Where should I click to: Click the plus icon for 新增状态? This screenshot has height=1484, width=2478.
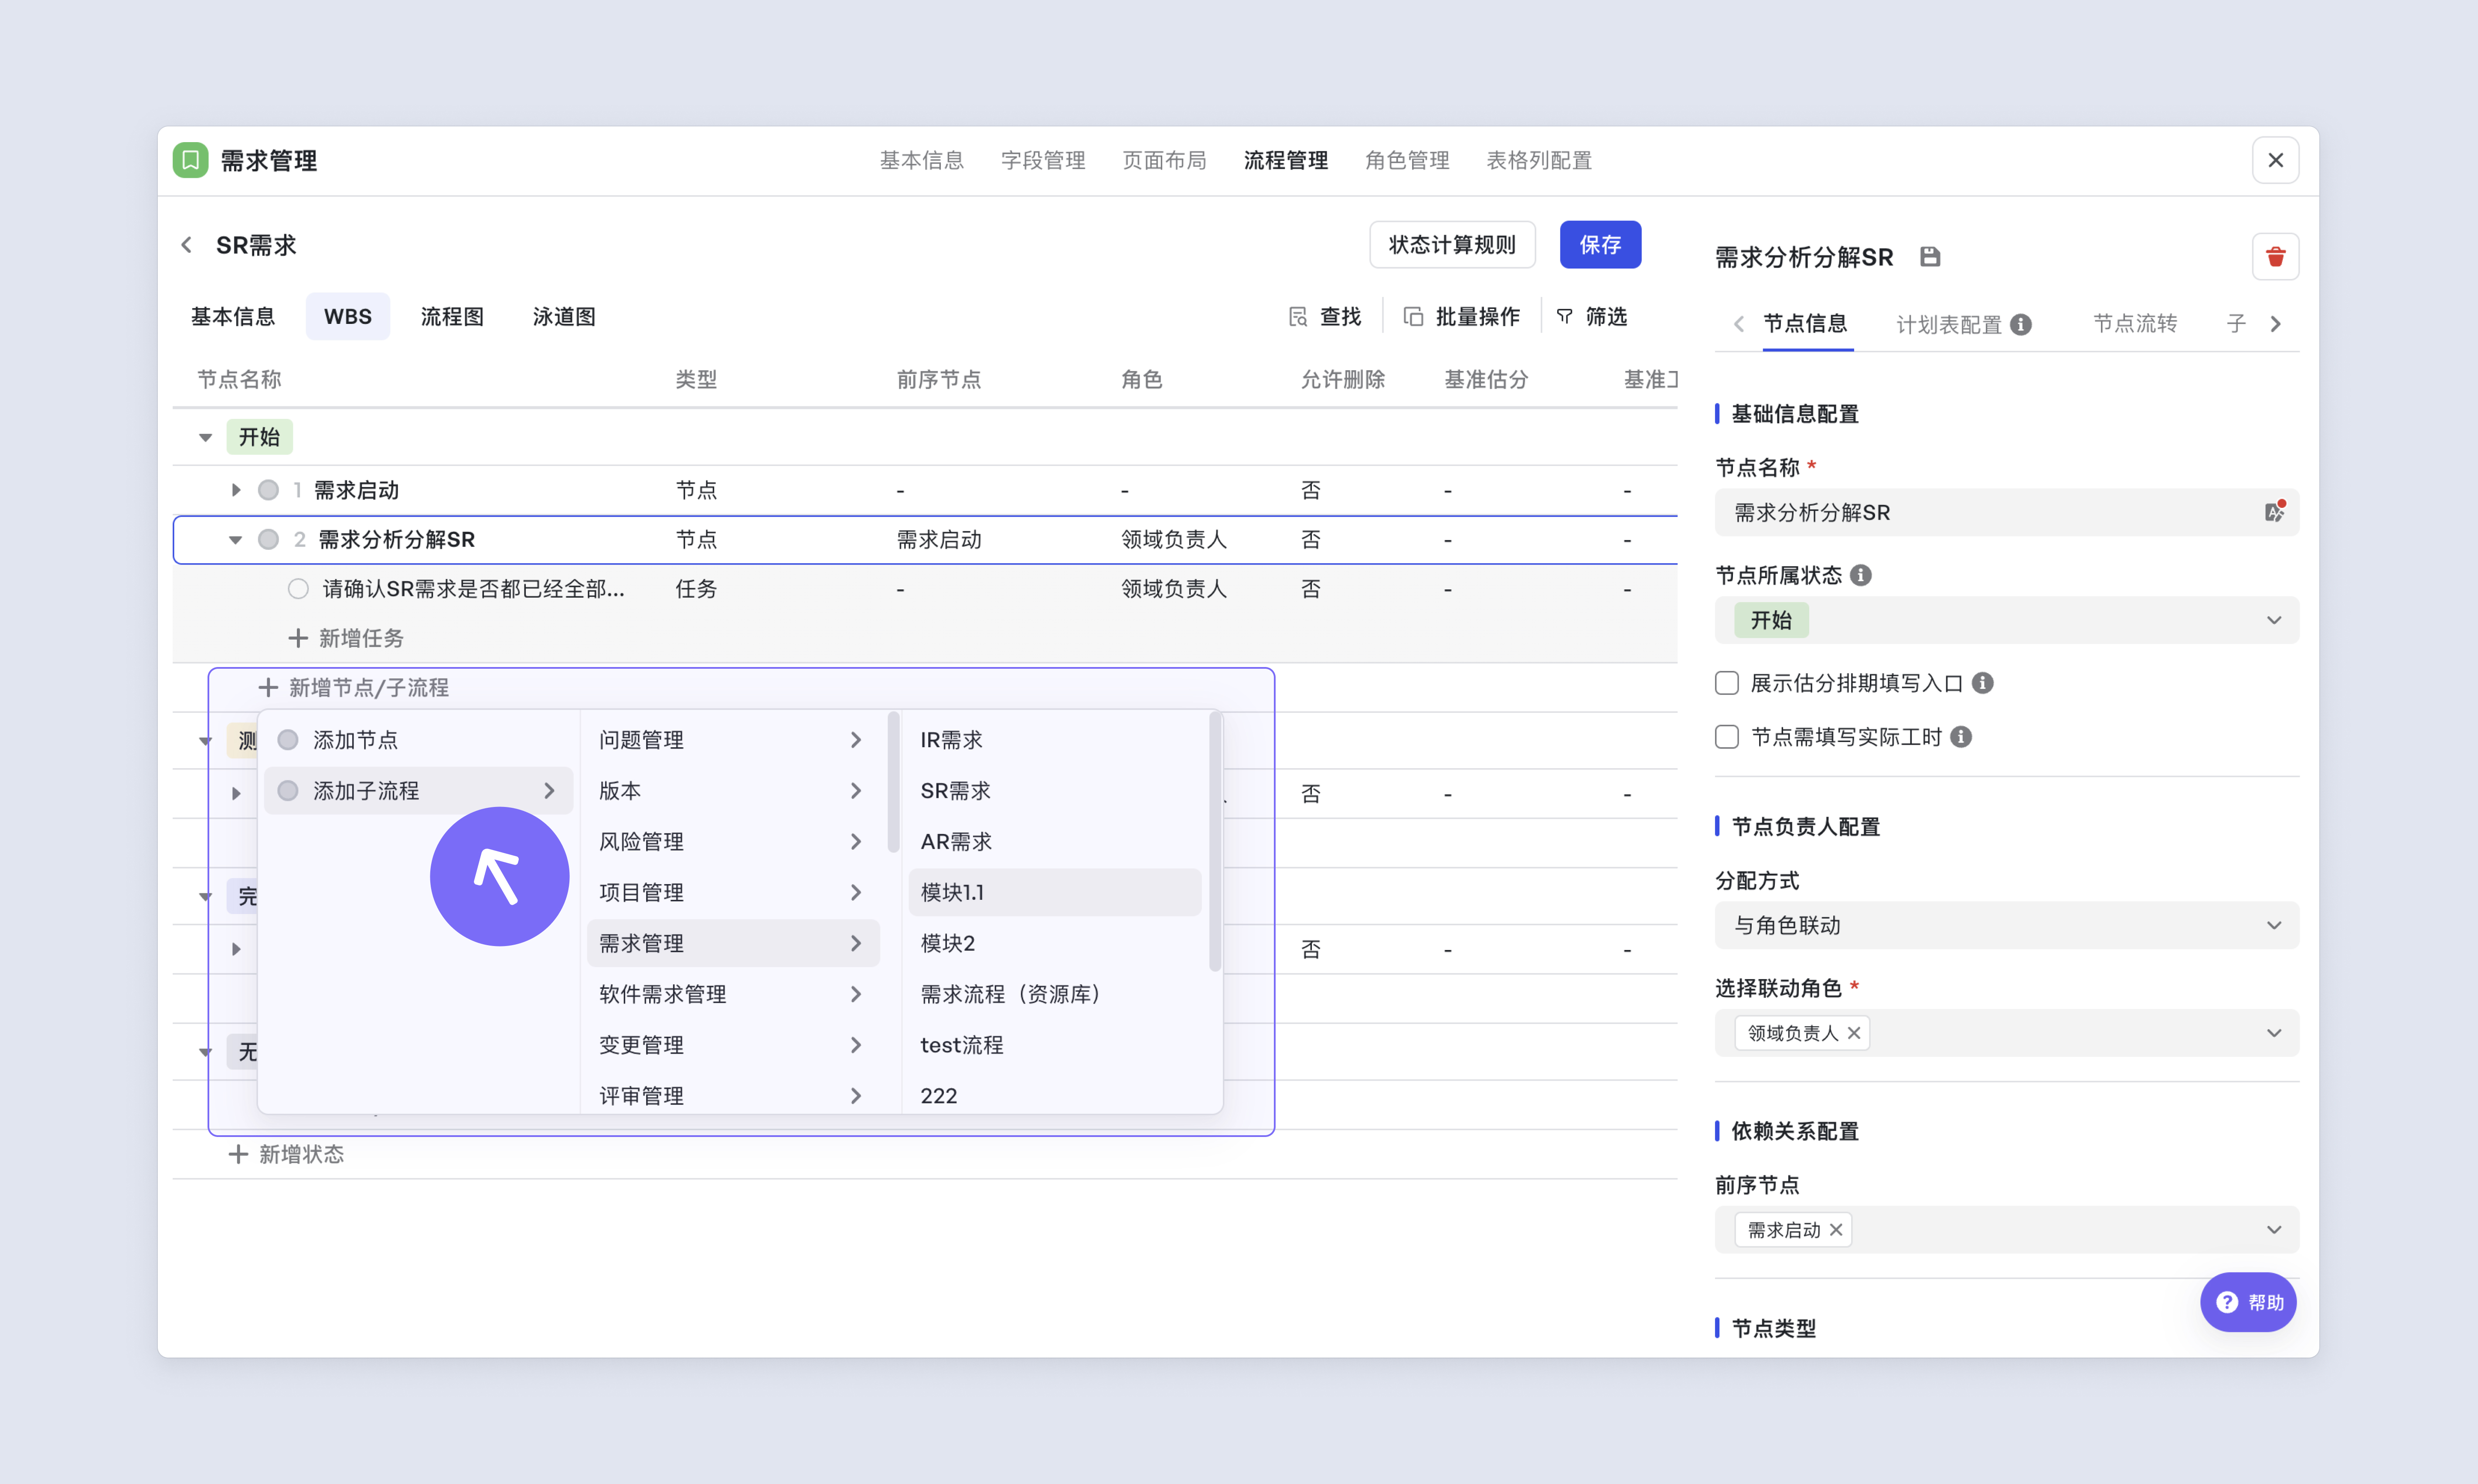pos(238,1154)
